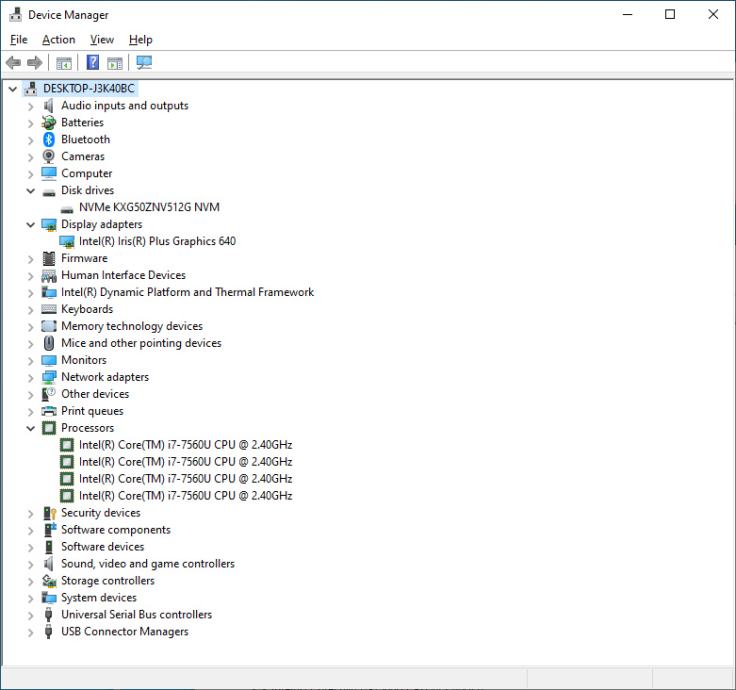Click the Keyboards category icon
736x690 pixels.
(x=49, y=309)
